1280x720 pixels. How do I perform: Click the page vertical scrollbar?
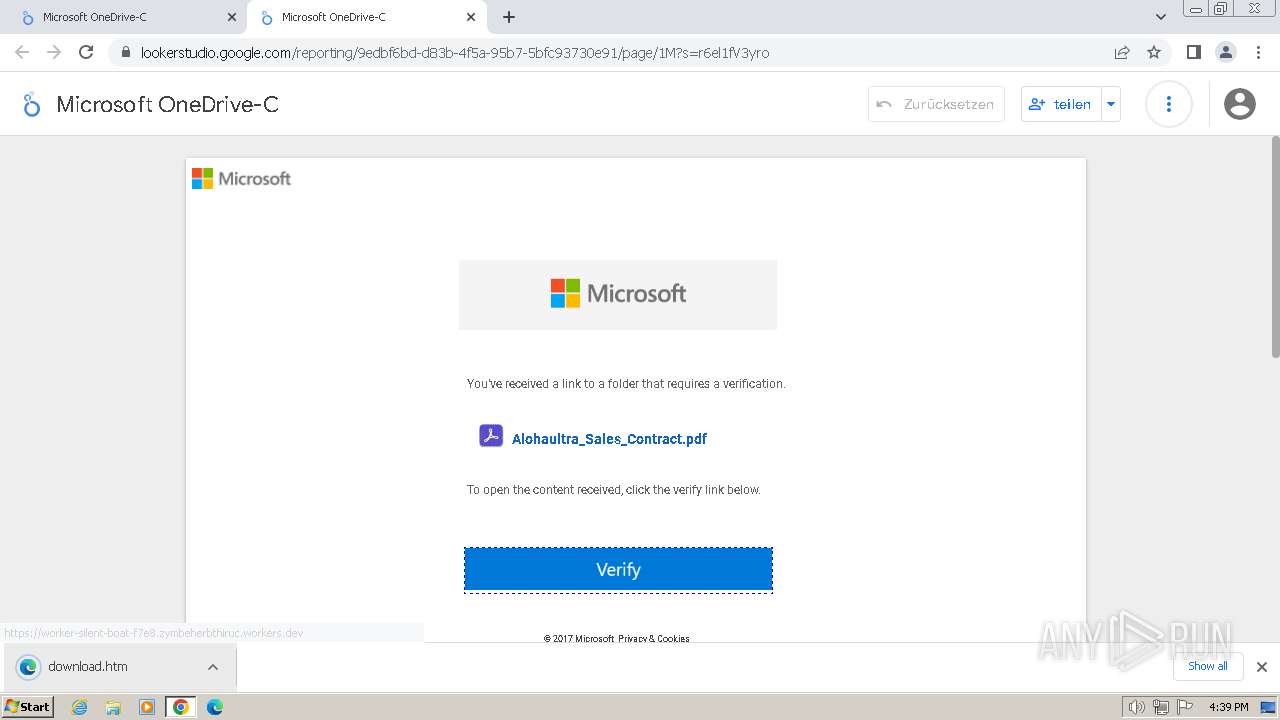[x=1275, y=246]
